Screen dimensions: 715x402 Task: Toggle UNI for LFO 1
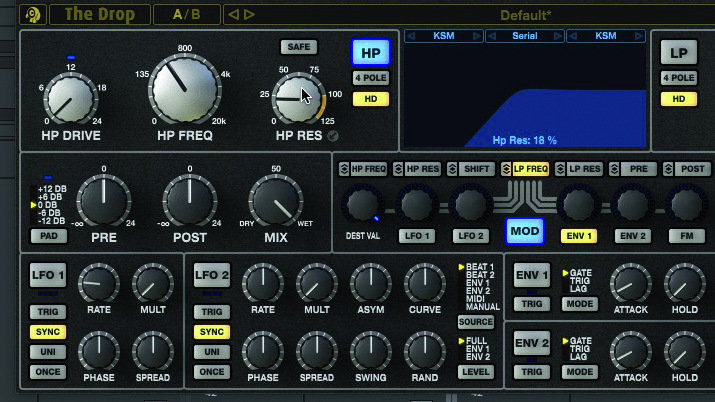tap(48, 352)
